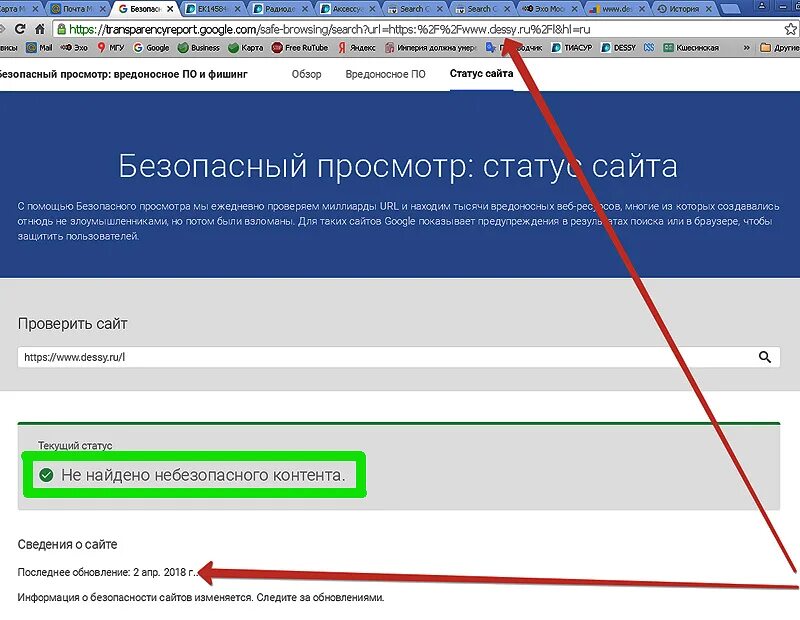Click the browser address bar URL
This screenshot has width=800, height=620.
click(330, 30)
